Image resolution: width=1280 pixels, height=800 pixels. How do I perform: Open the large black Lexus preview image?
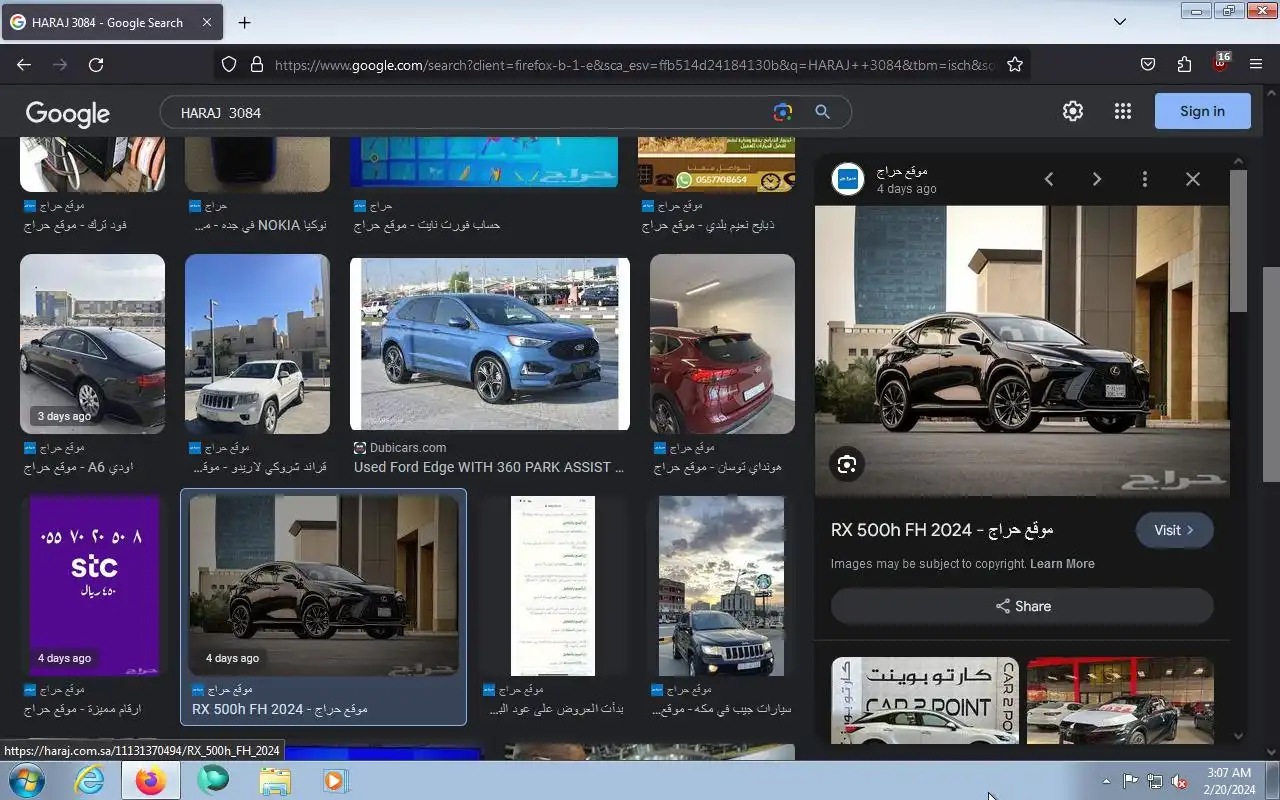[x=1022, y=351]
